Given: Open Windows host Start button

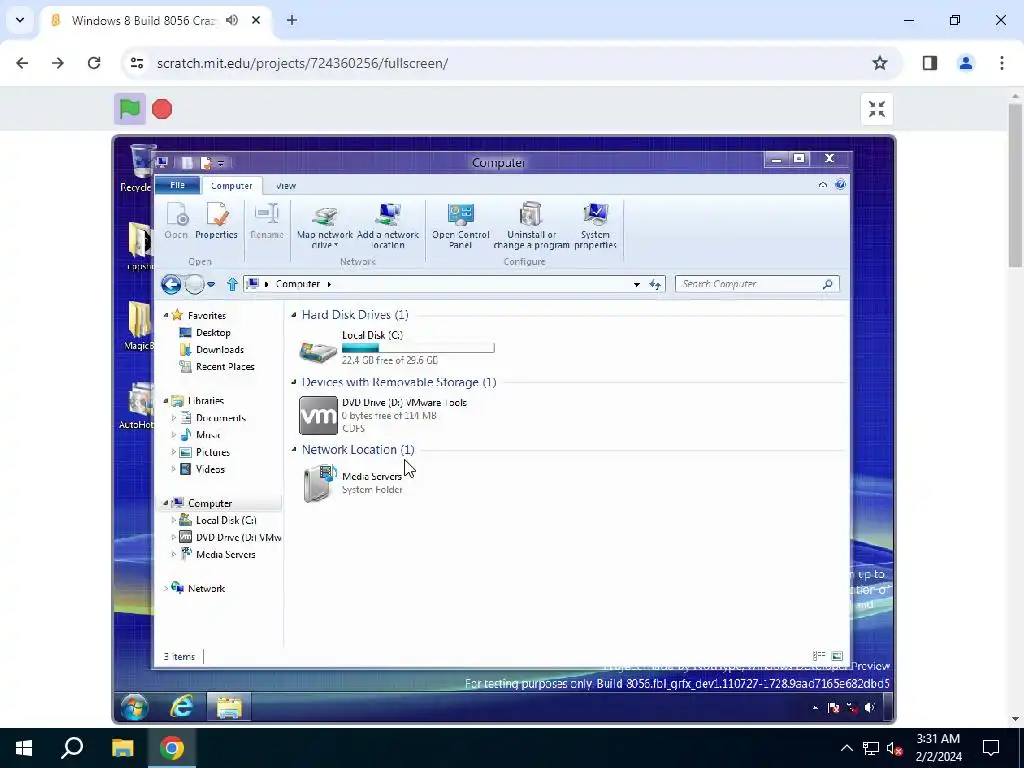Looking at the screenshot, I should click(x=24, y=748).
